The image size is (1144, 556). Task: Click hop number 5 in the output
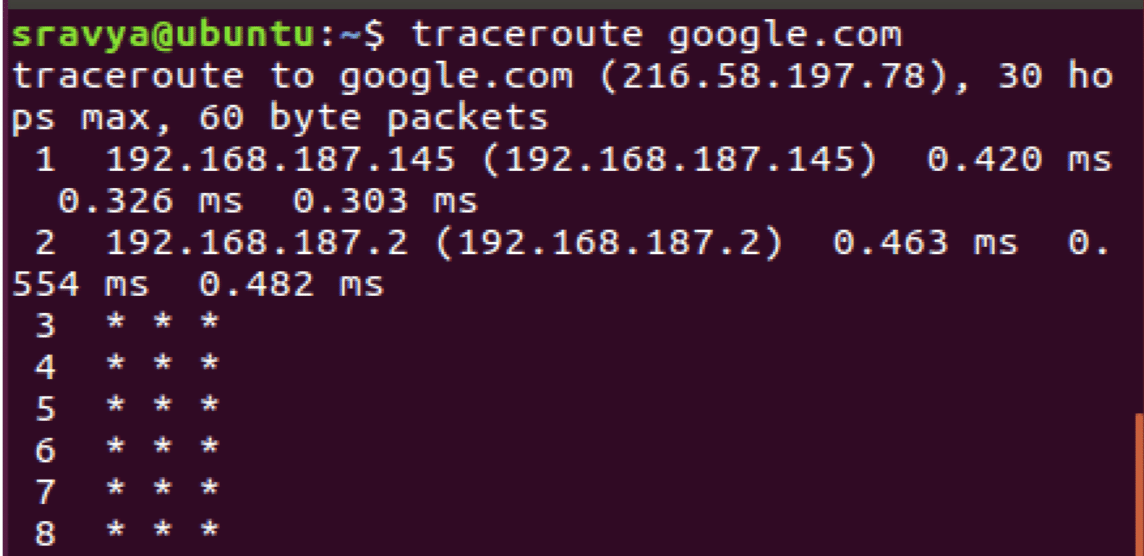46,408
